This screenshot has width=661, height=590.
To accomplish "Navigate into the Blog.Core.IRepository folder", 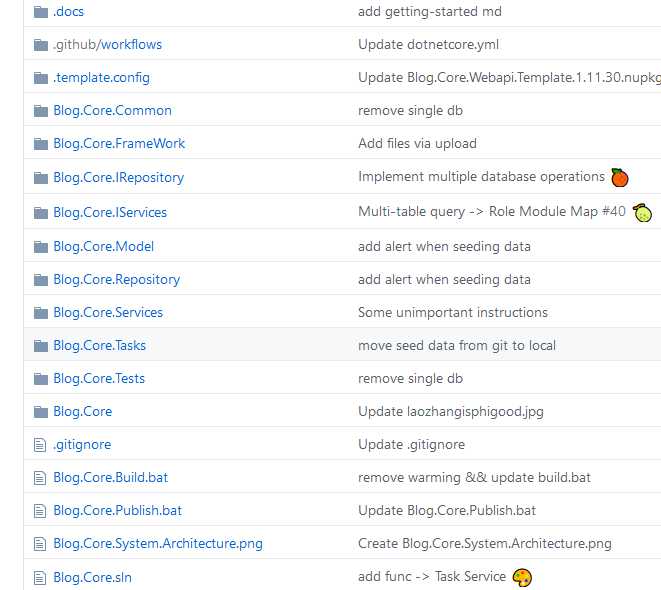I will pyautogui.click(x=118, y=178).
